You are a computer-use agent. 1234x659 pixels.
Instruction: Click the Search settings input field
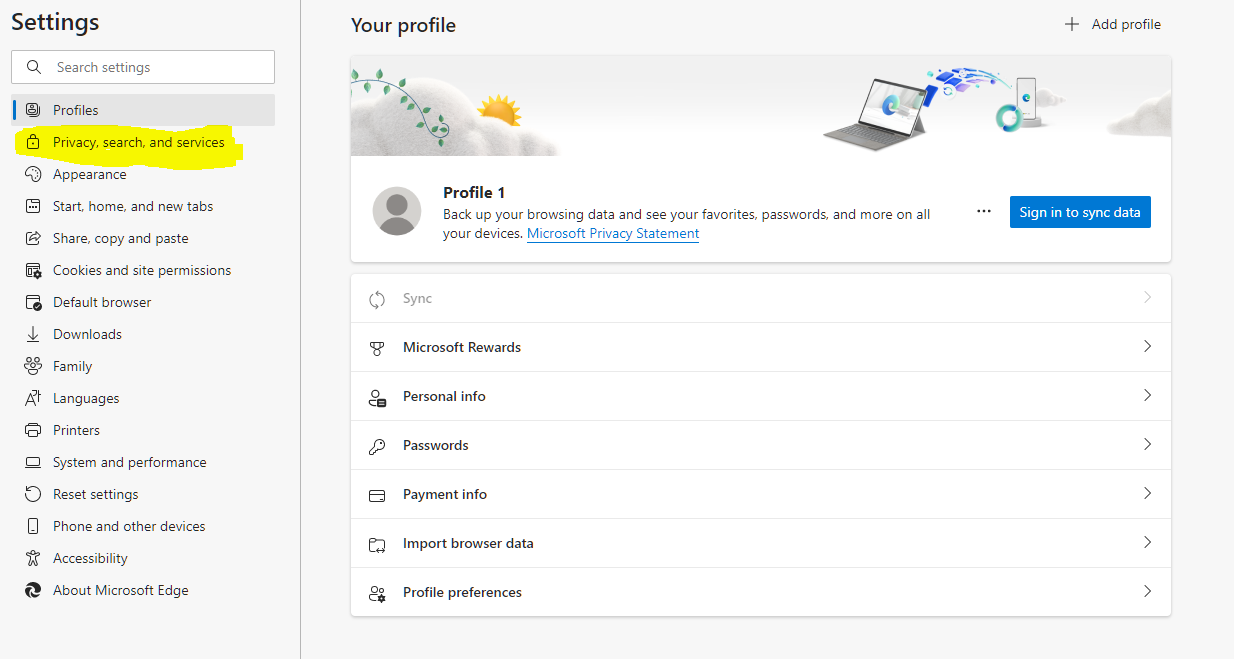point(143,67)
